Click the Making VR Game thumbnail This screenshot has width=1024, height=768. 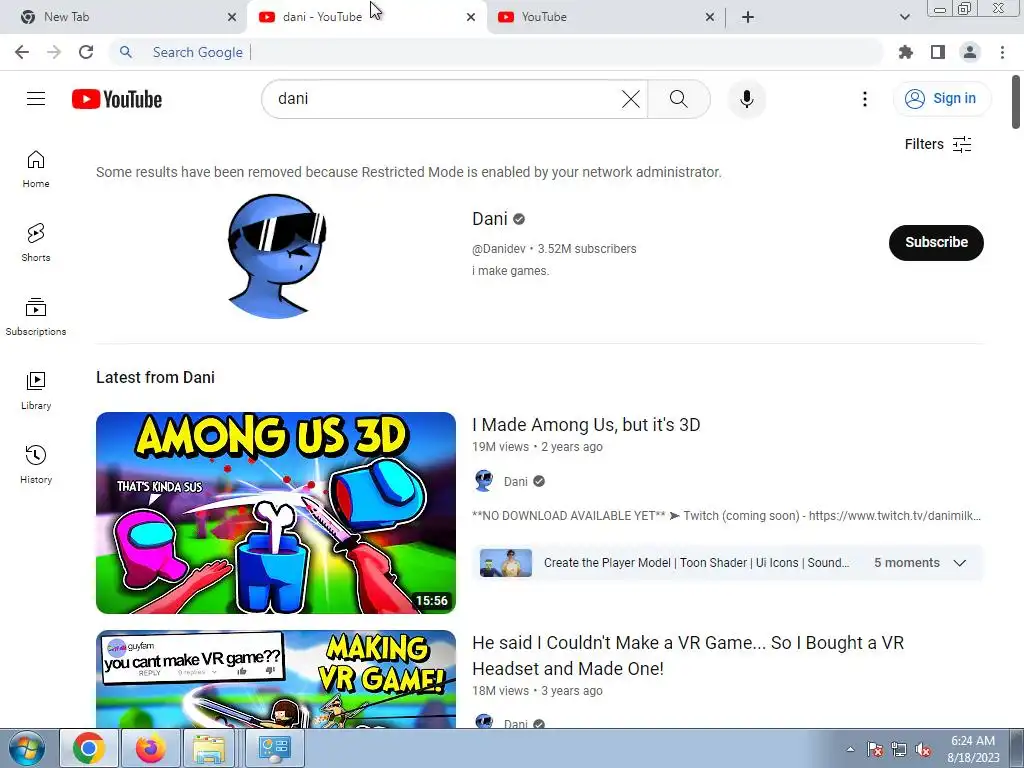[276, 679]
